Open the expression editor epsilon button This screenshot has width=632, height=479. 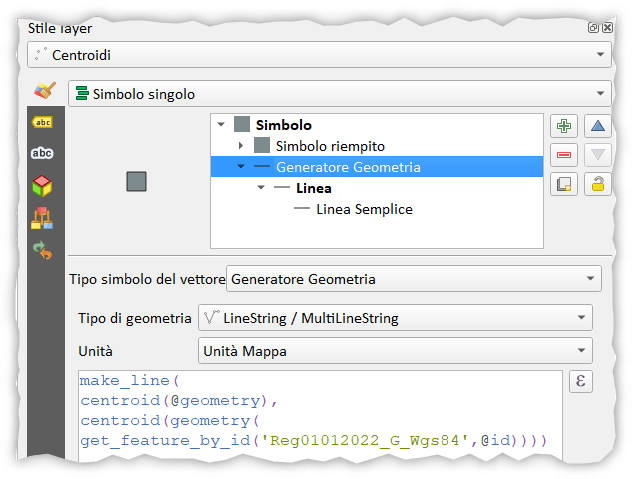581,382
